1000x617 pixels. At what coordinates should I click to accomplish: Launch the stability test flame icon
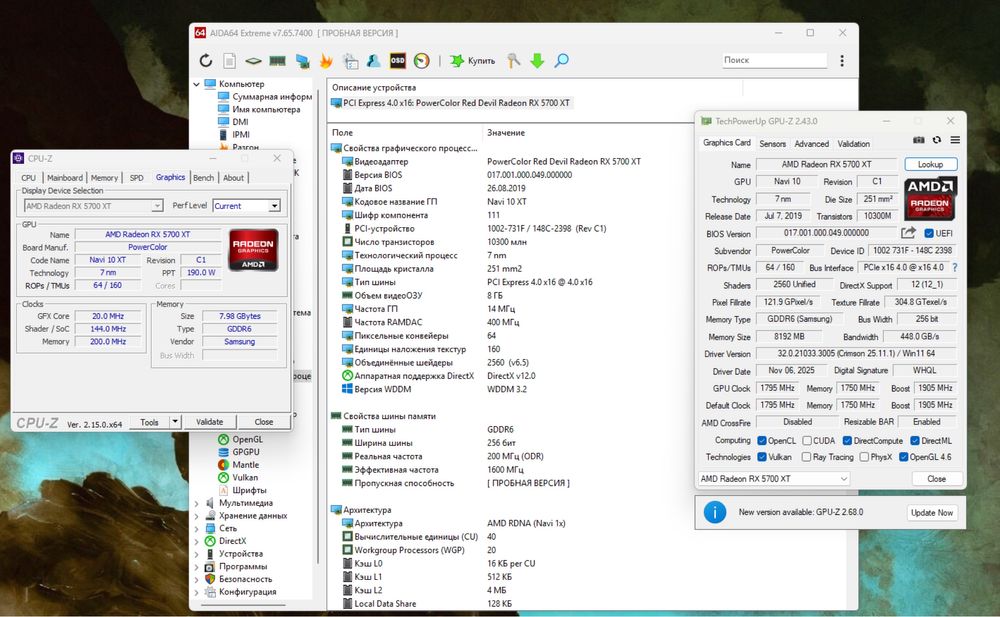click(x=326, y=61)
